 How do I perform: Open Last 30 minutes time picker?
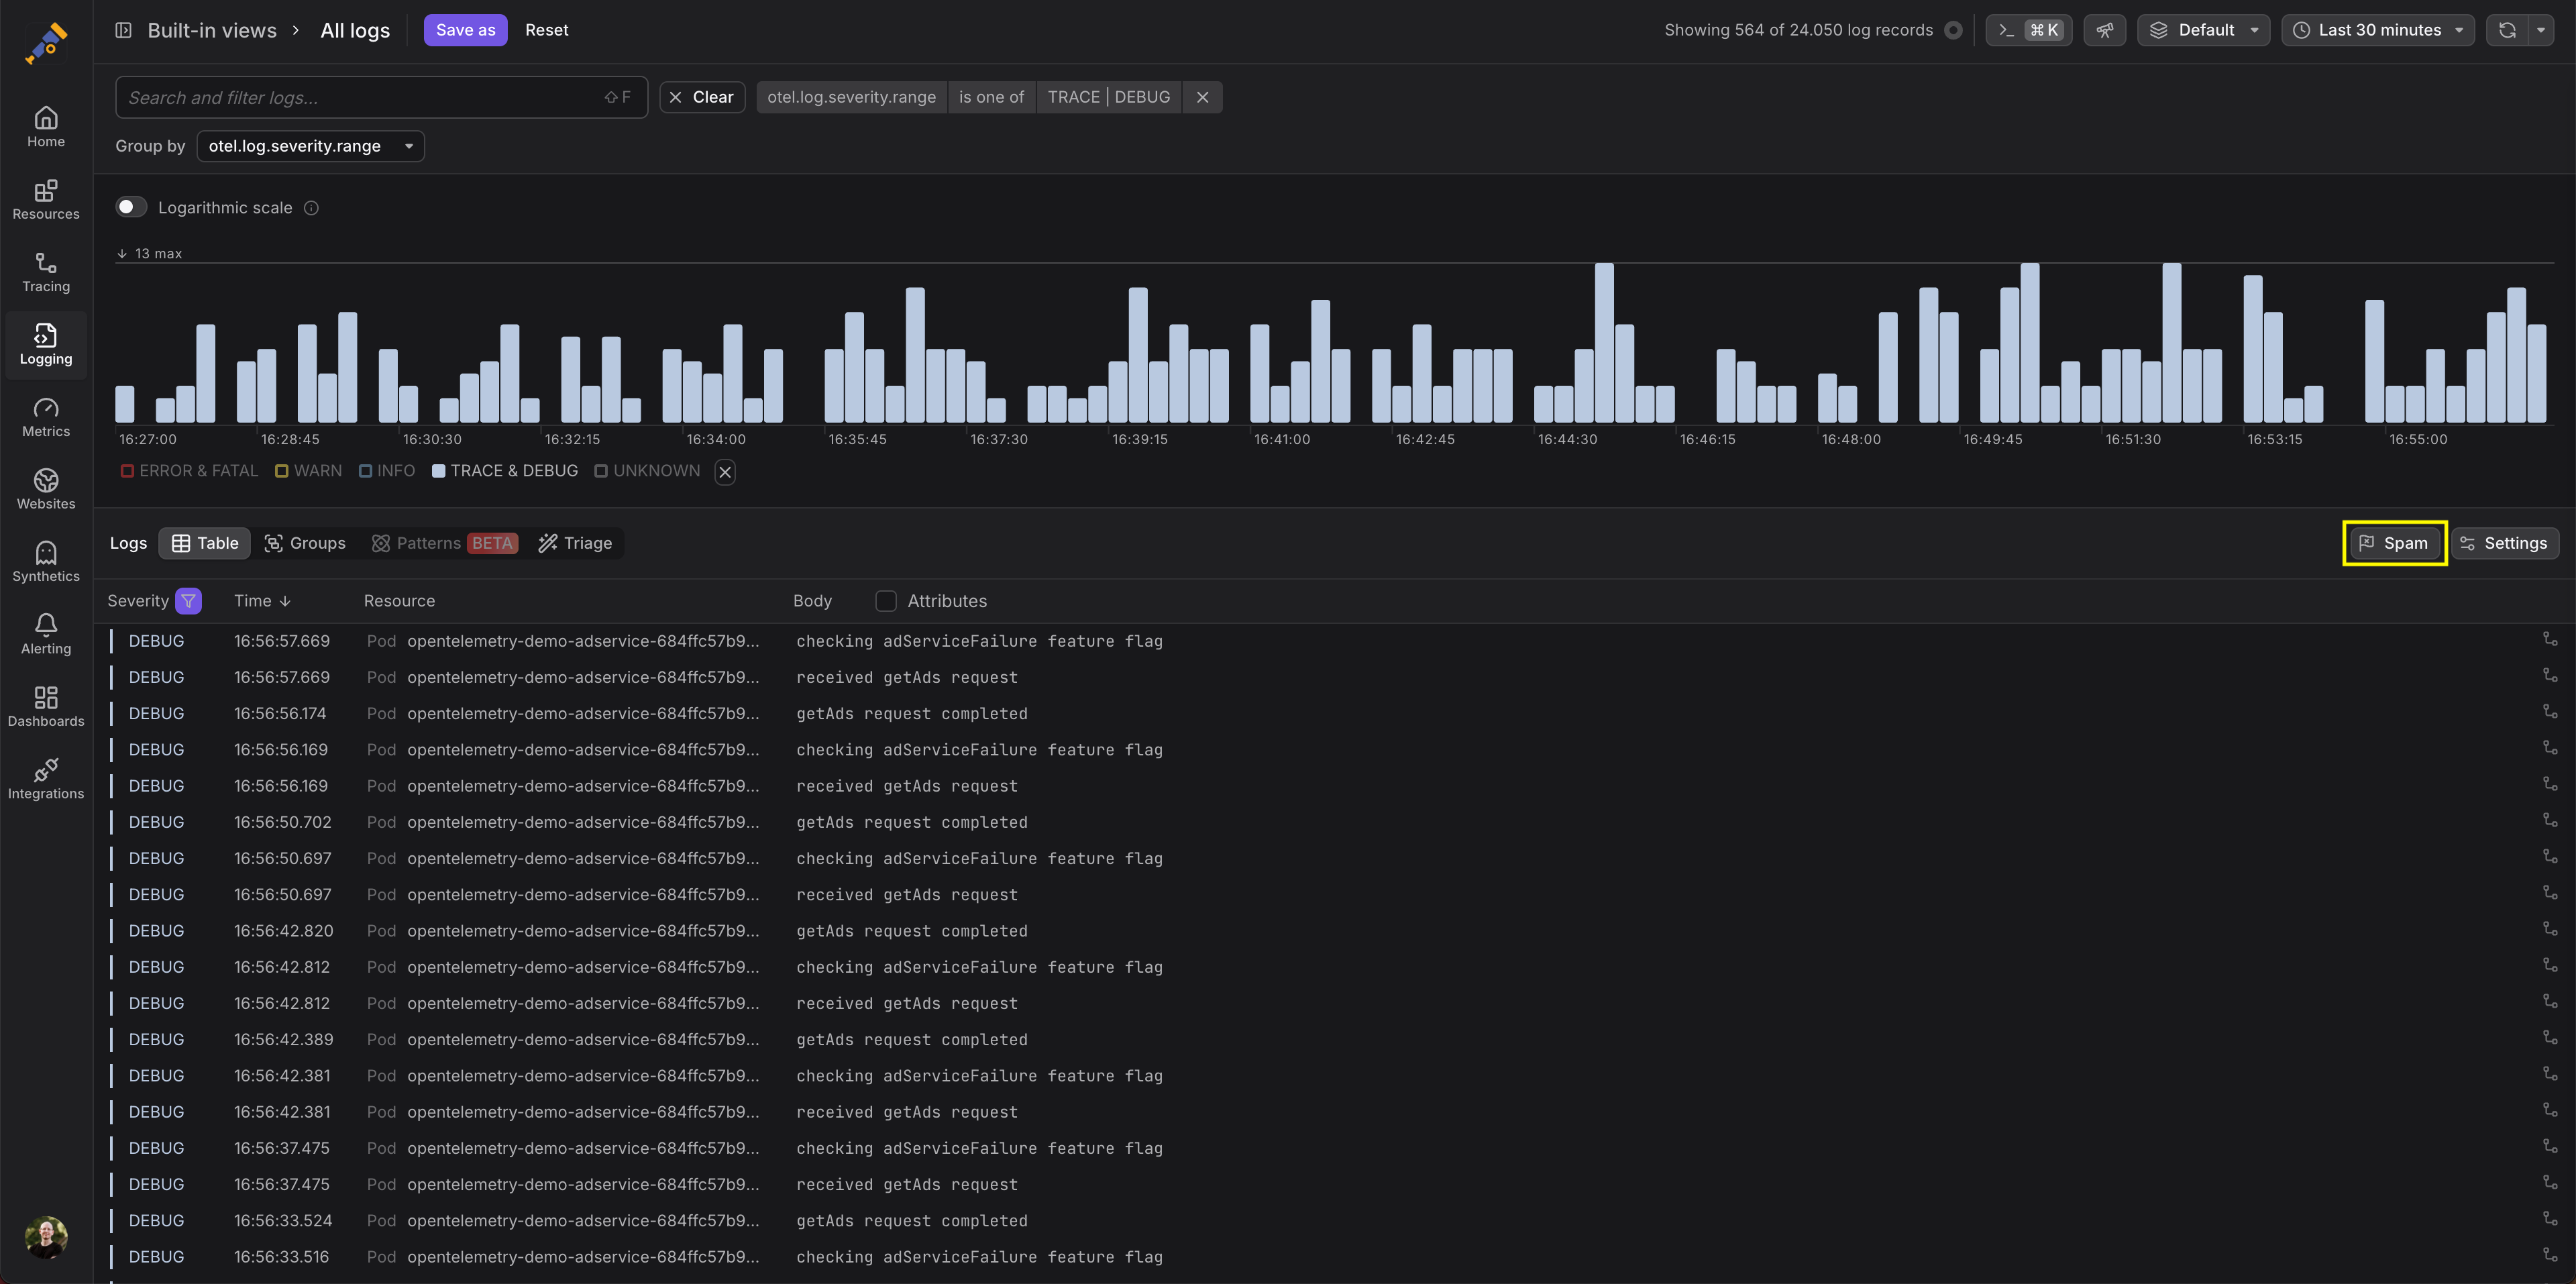2377,30
